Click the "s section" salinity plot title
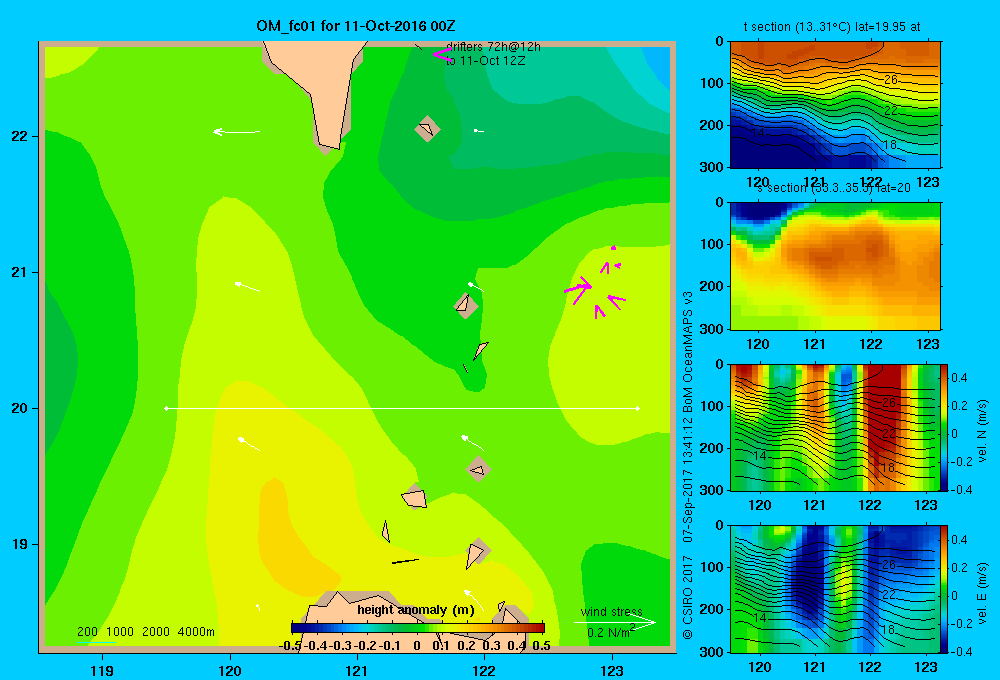Screen dimensions: 1000x680 (834, 188)
